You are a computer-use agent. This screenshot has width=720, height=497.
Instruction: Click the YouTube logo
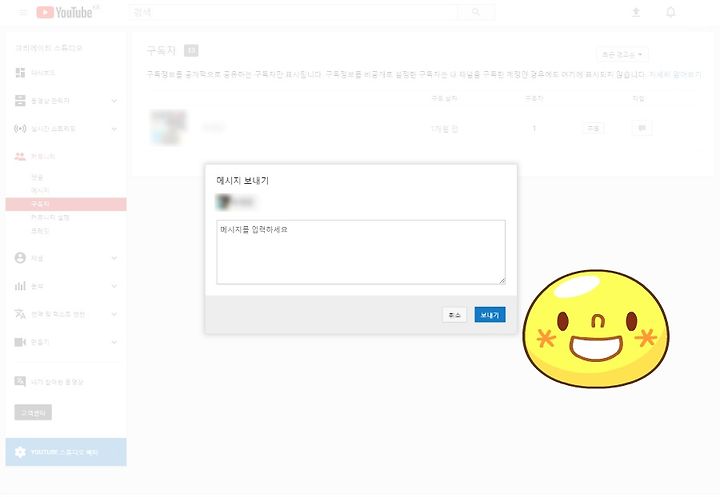pos(68,12)
